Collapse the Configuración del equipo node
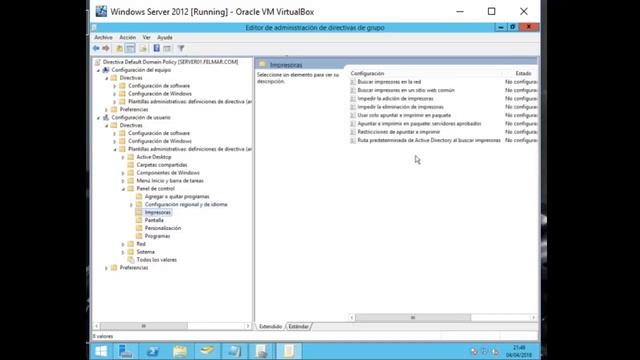This screenshot has height=360, width=640. click(98, 70)
